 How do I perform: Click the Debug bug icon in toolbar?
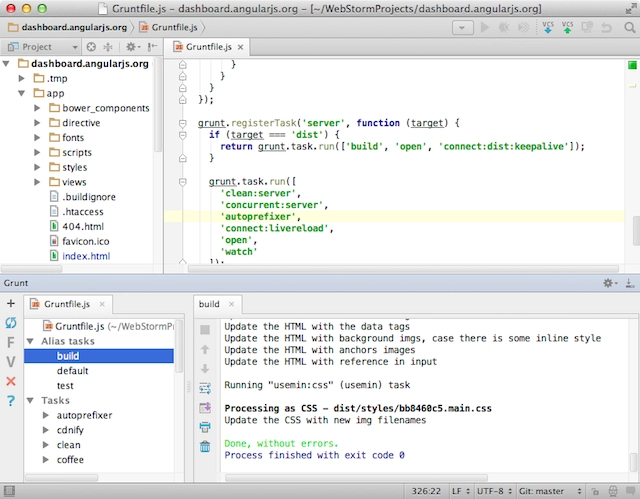[504, 27]
